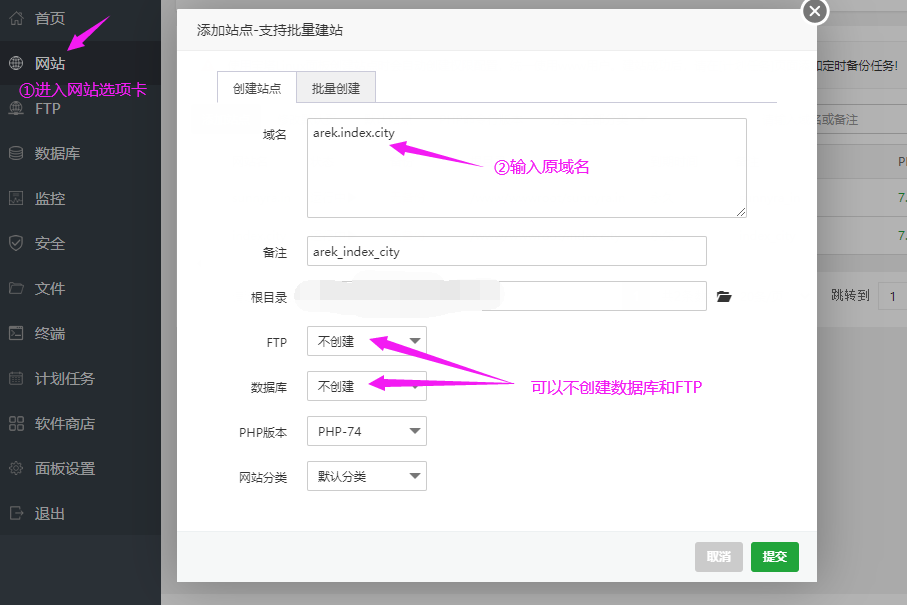Open the 网站分类 默认分类 dropdown

click(367, 476)
